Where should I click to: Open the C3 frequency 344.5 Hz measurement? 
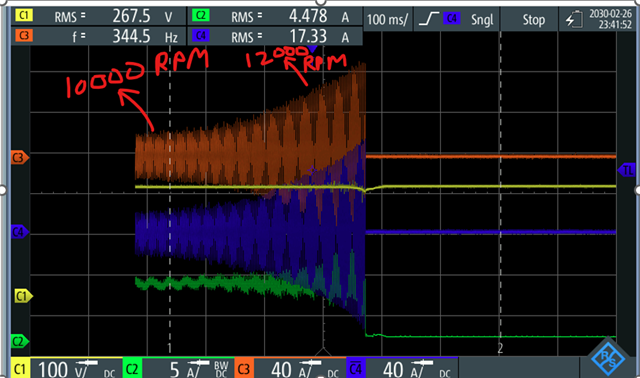(x=99, y=37)
